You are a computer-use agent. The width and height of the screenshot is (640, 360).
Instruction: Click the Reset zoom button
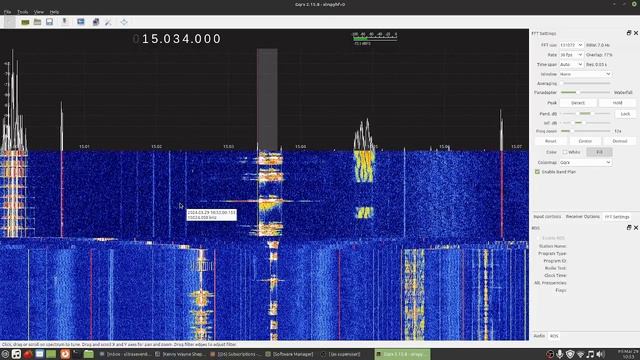tap(551, 141)
